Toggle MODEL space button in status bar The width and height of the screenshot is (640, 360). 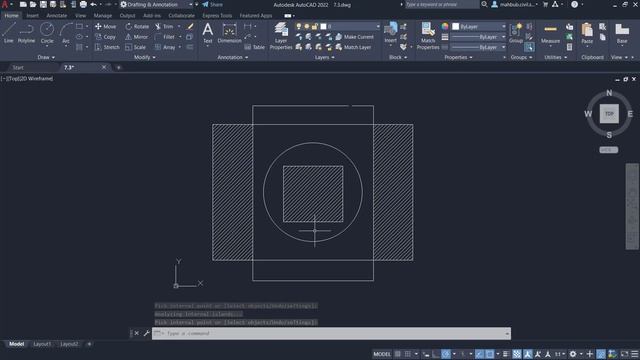tap(382, 354)
